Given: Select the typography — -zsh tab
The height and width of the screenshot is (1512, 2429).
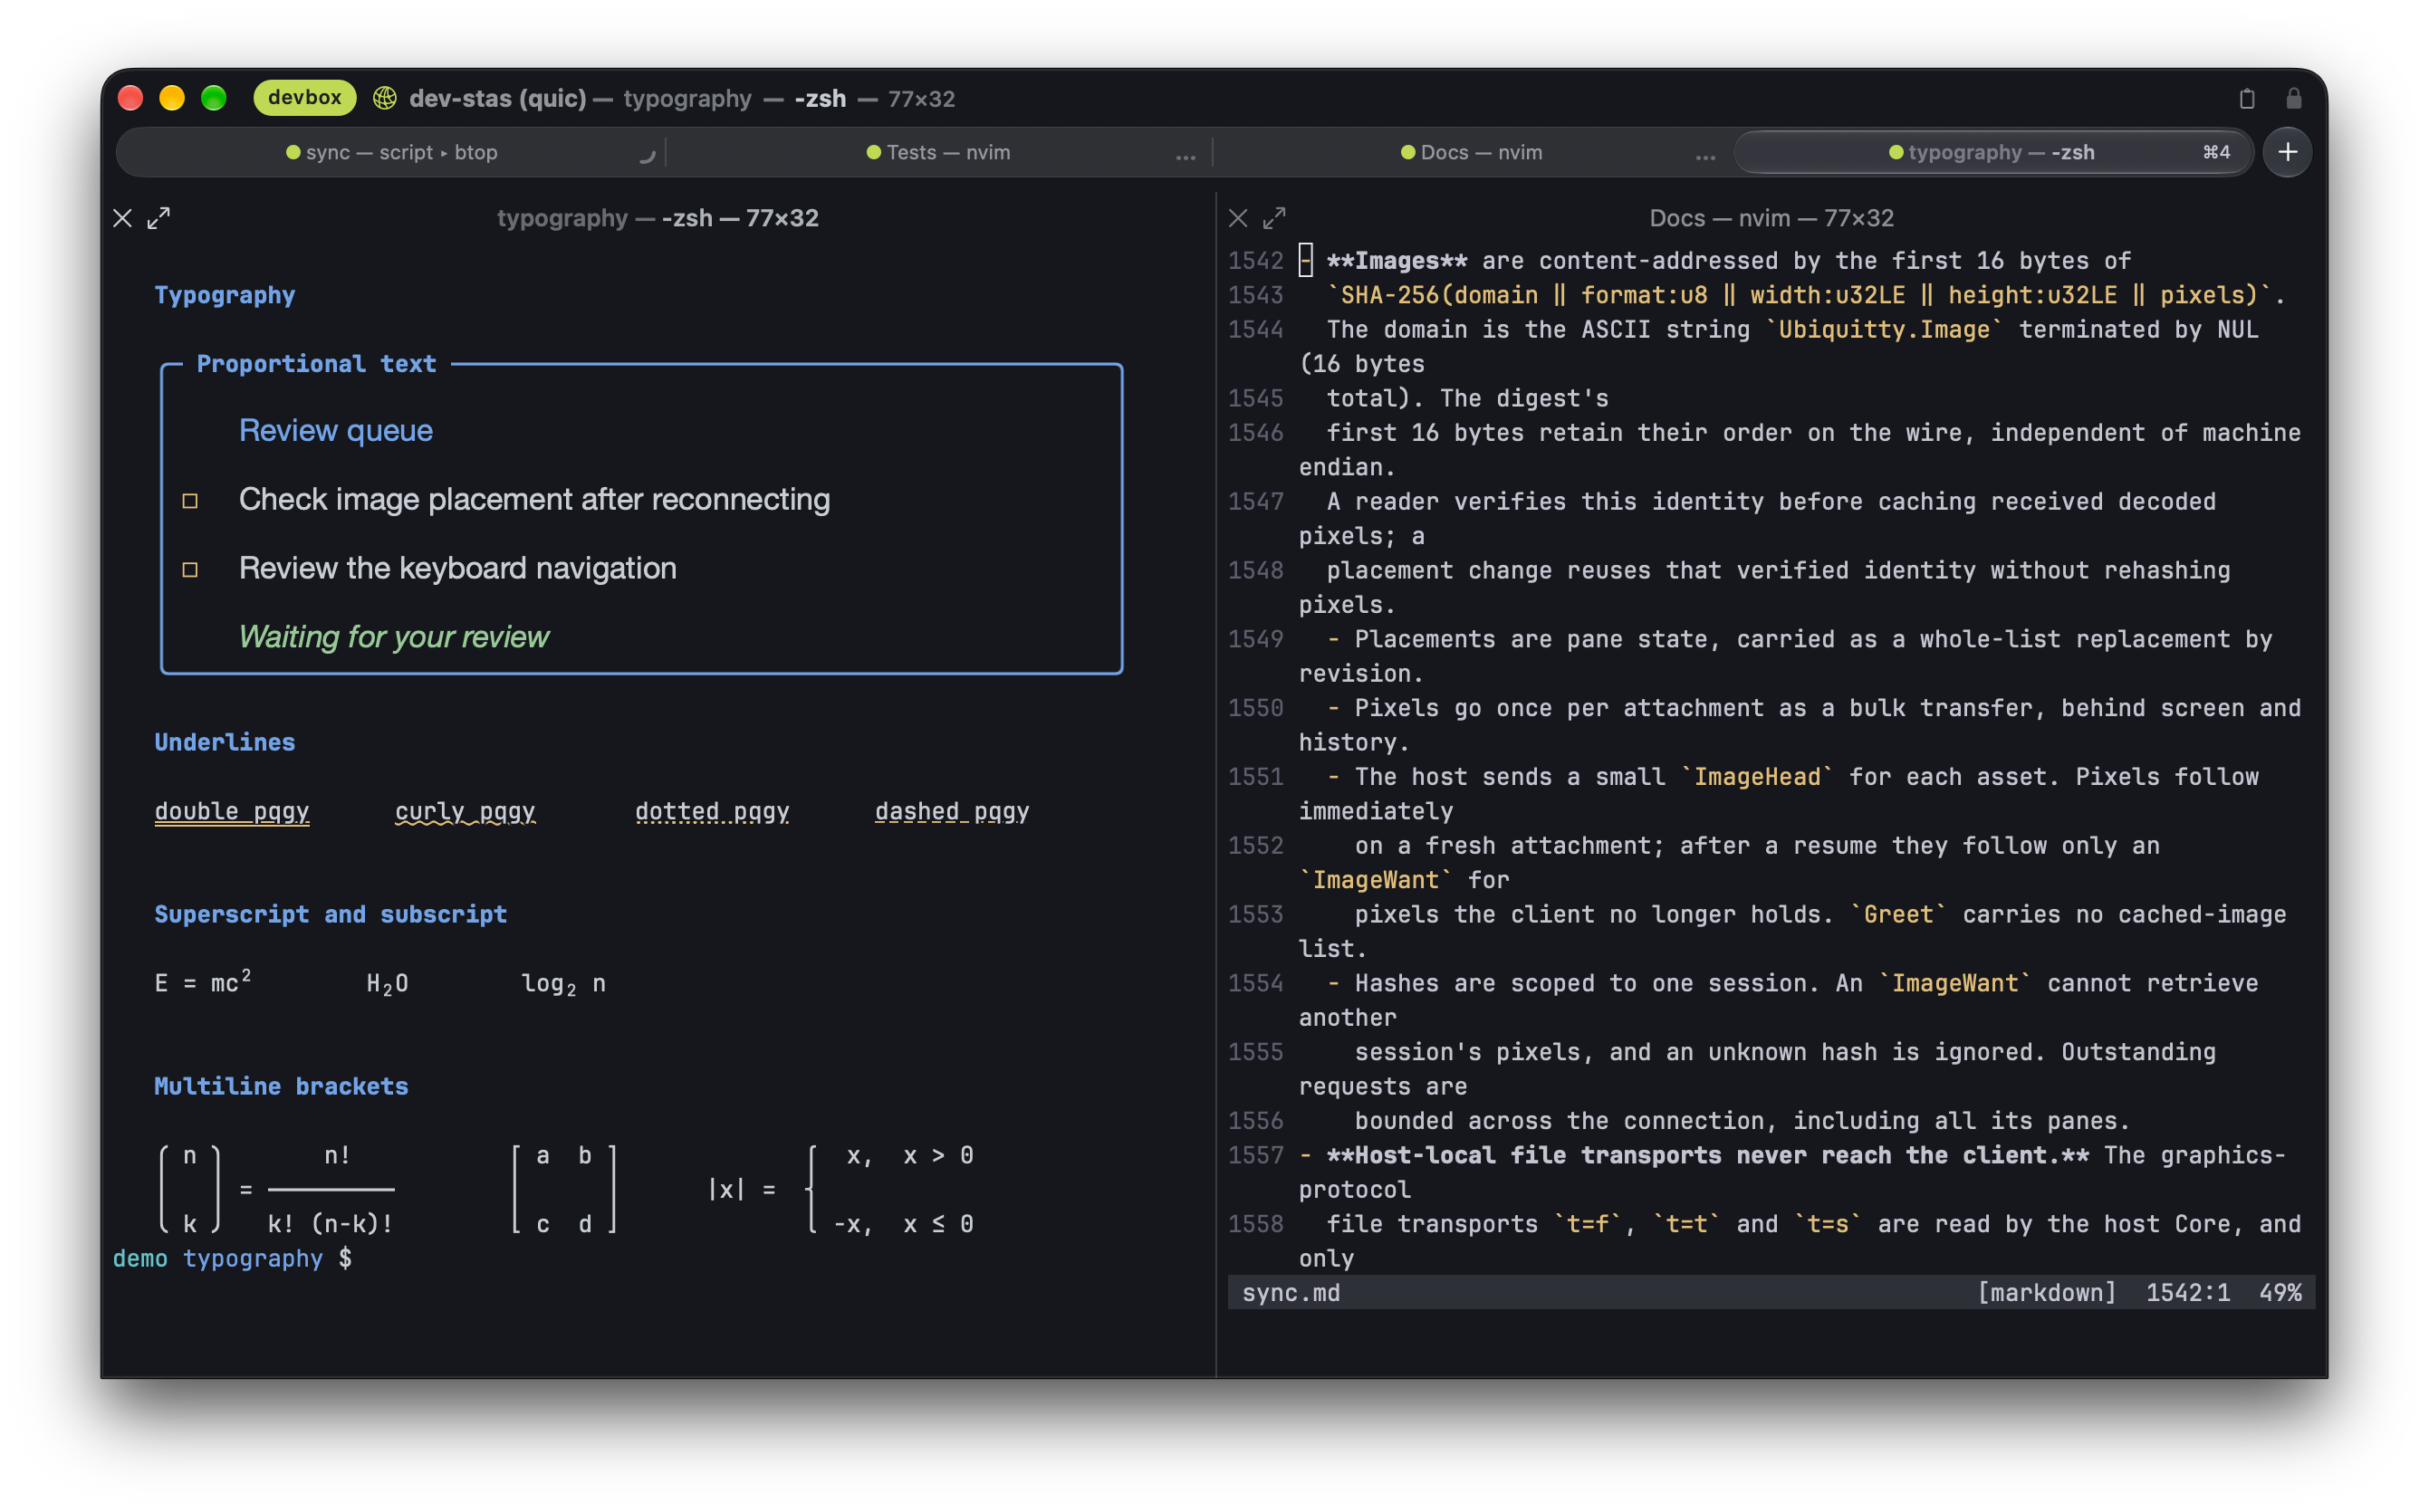Looking at the screenshot, I should [1992, 152].
